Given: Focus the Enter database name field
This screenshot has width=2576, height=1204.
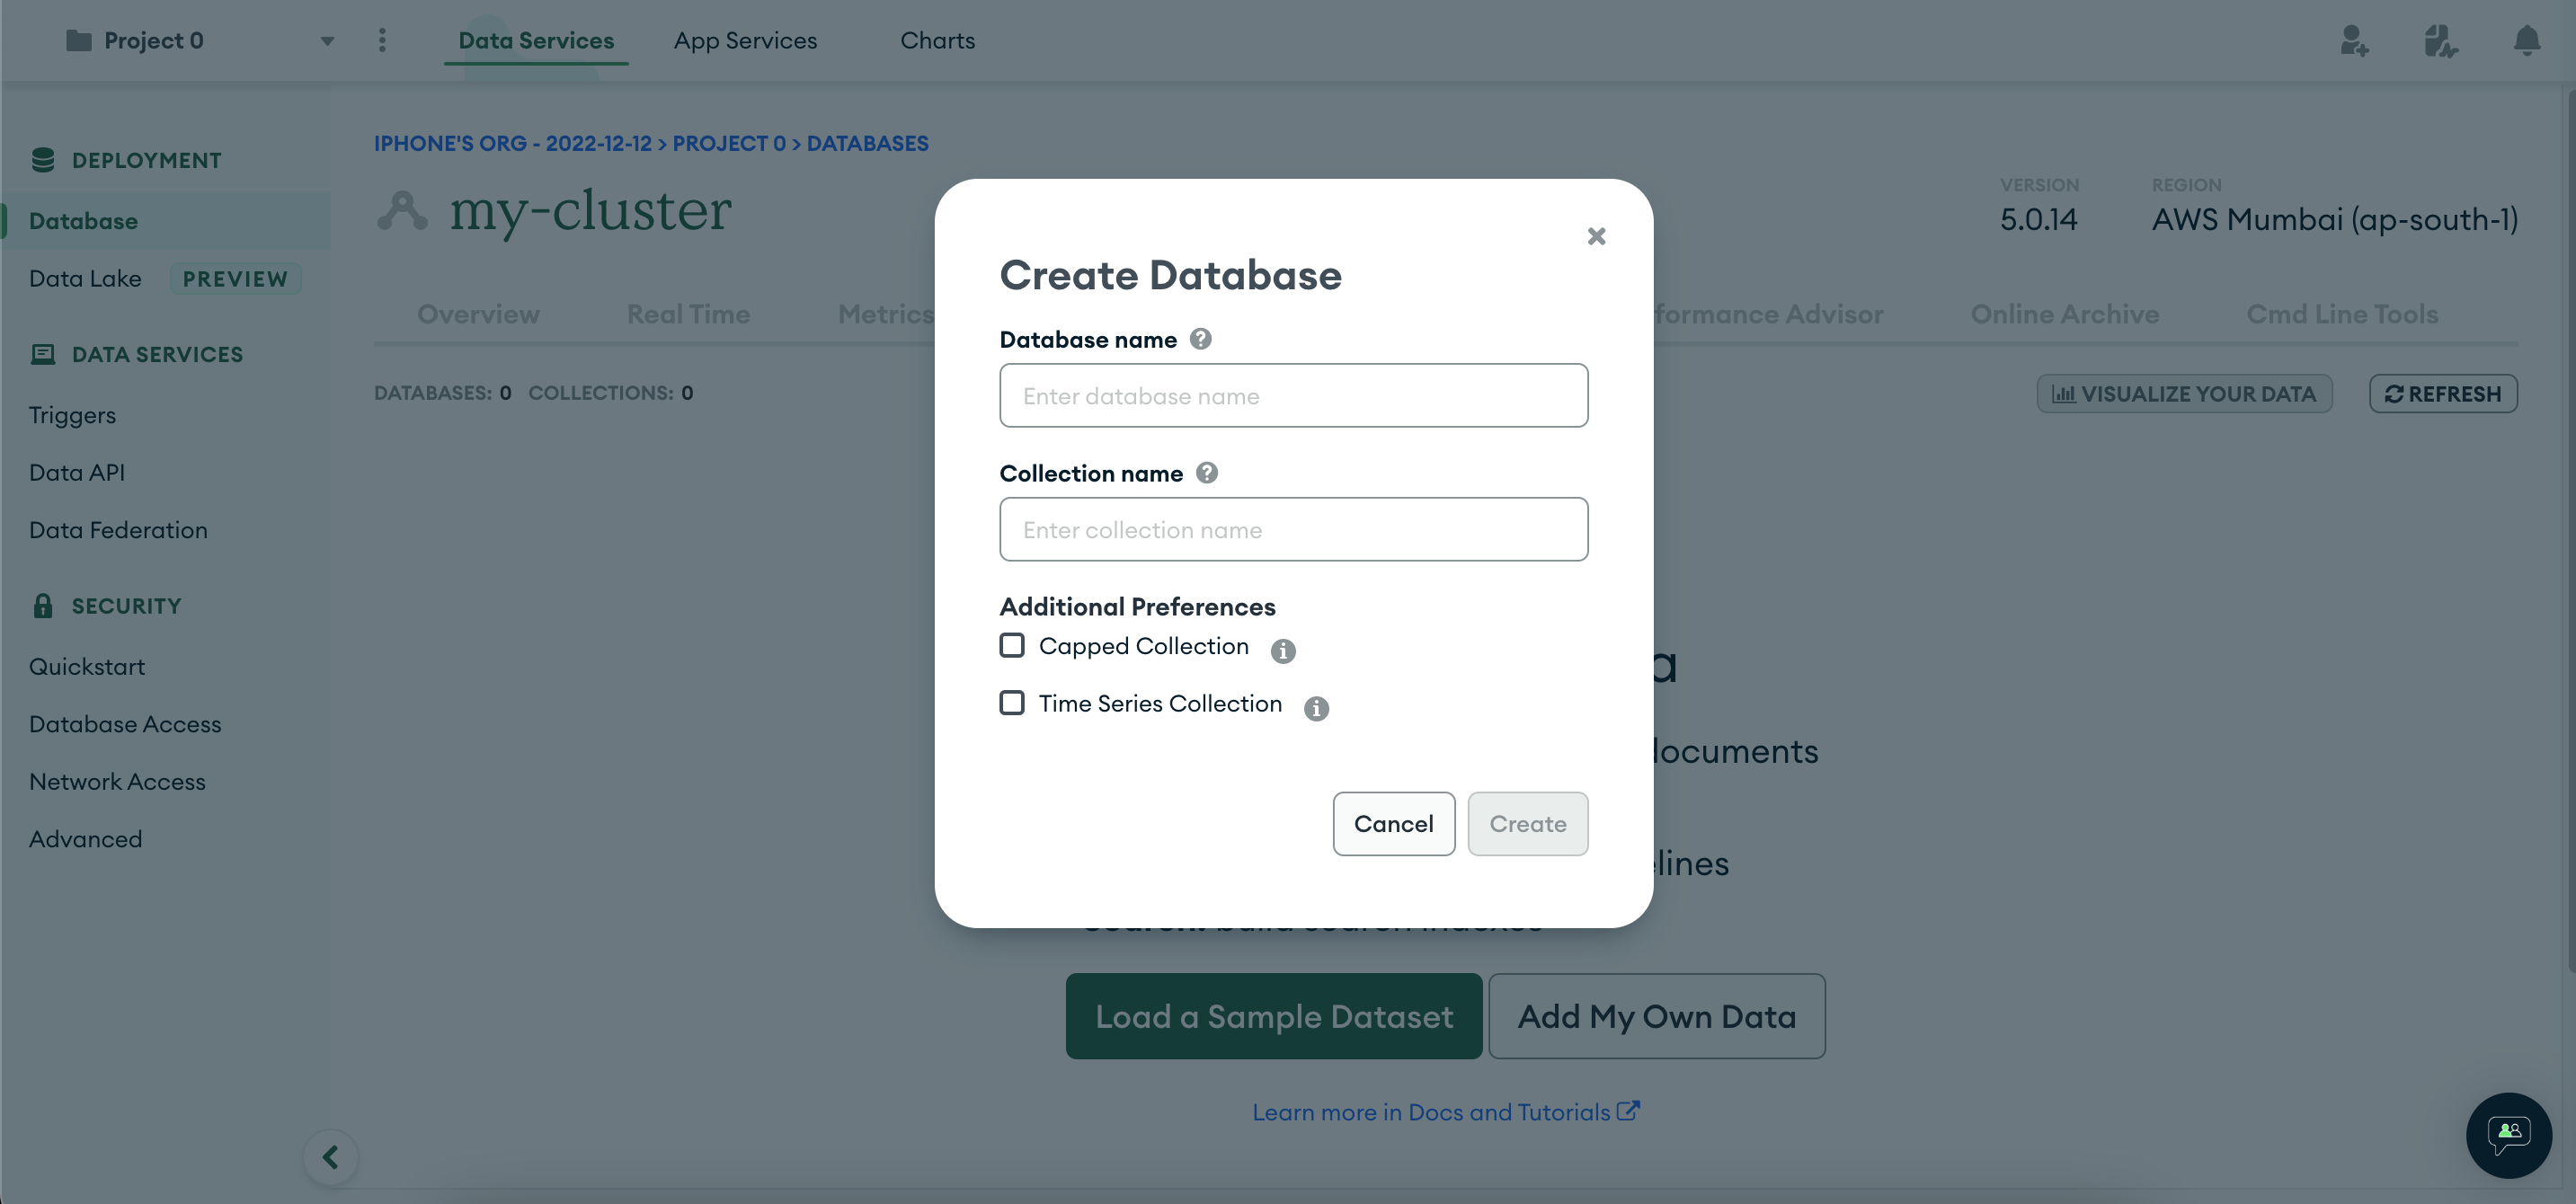Looking at the screenshot, I should [x=1293, y=395].
